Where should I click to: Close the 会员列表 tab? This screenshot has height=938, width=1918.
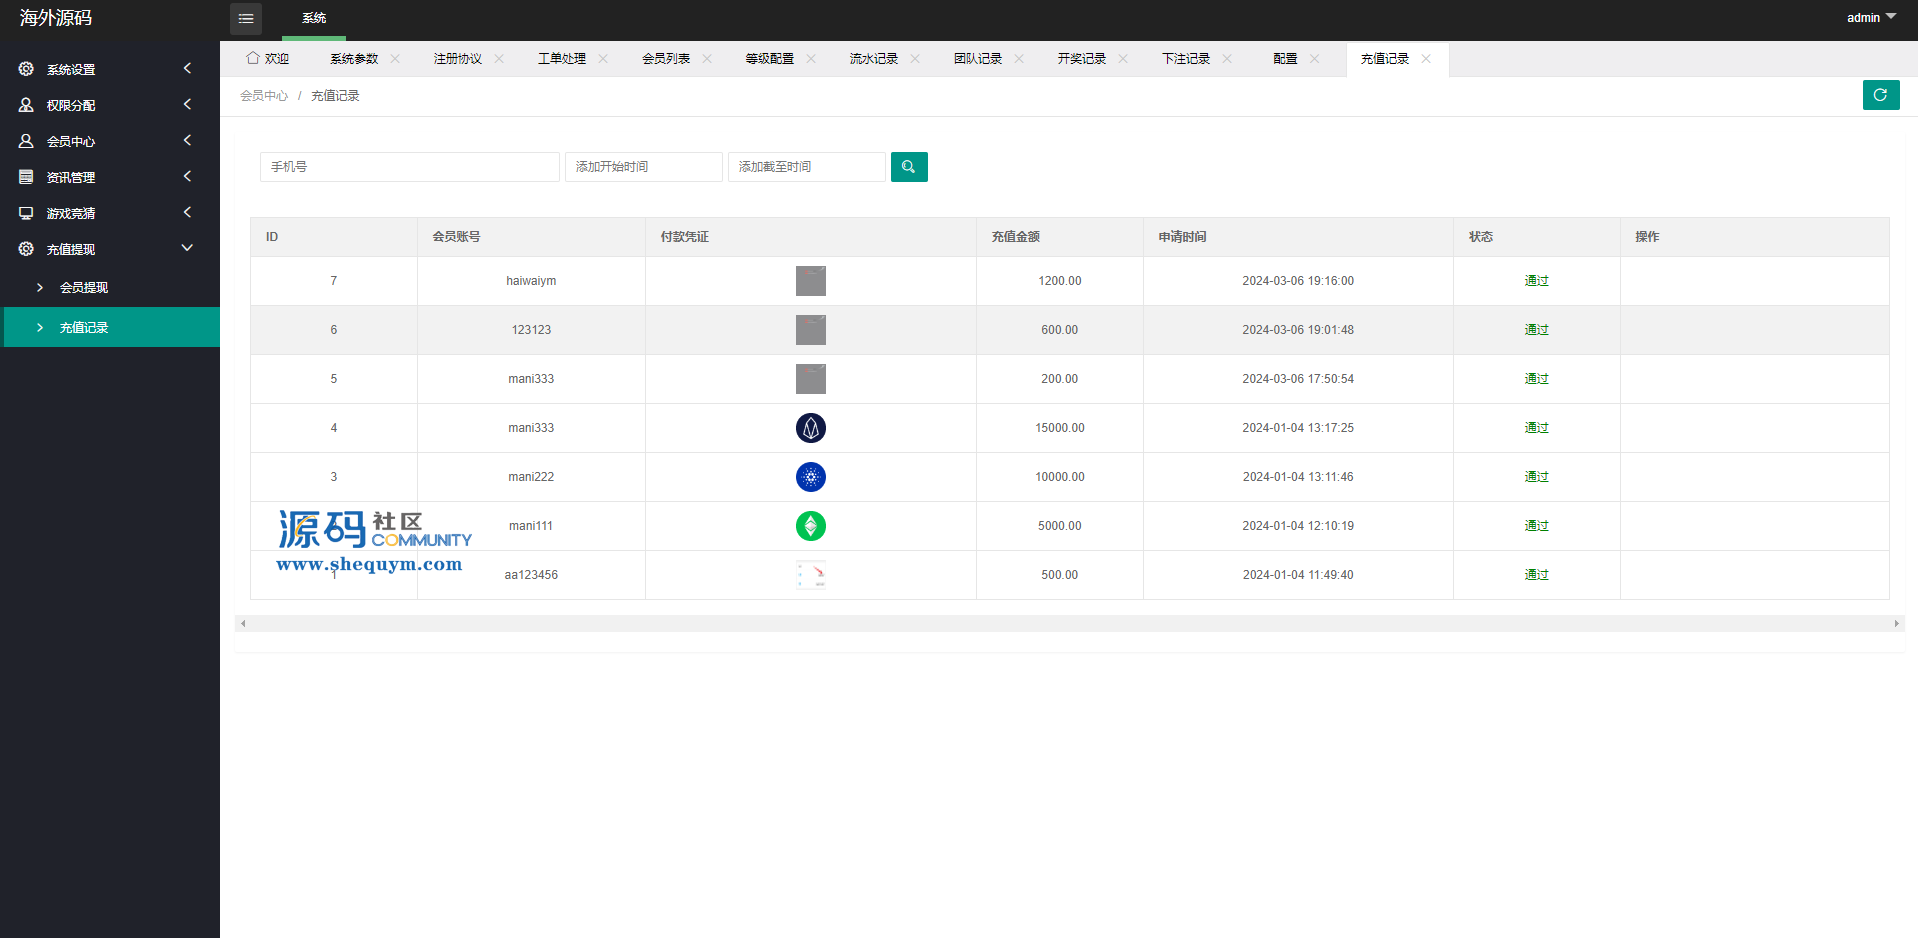tap(707, 59)
